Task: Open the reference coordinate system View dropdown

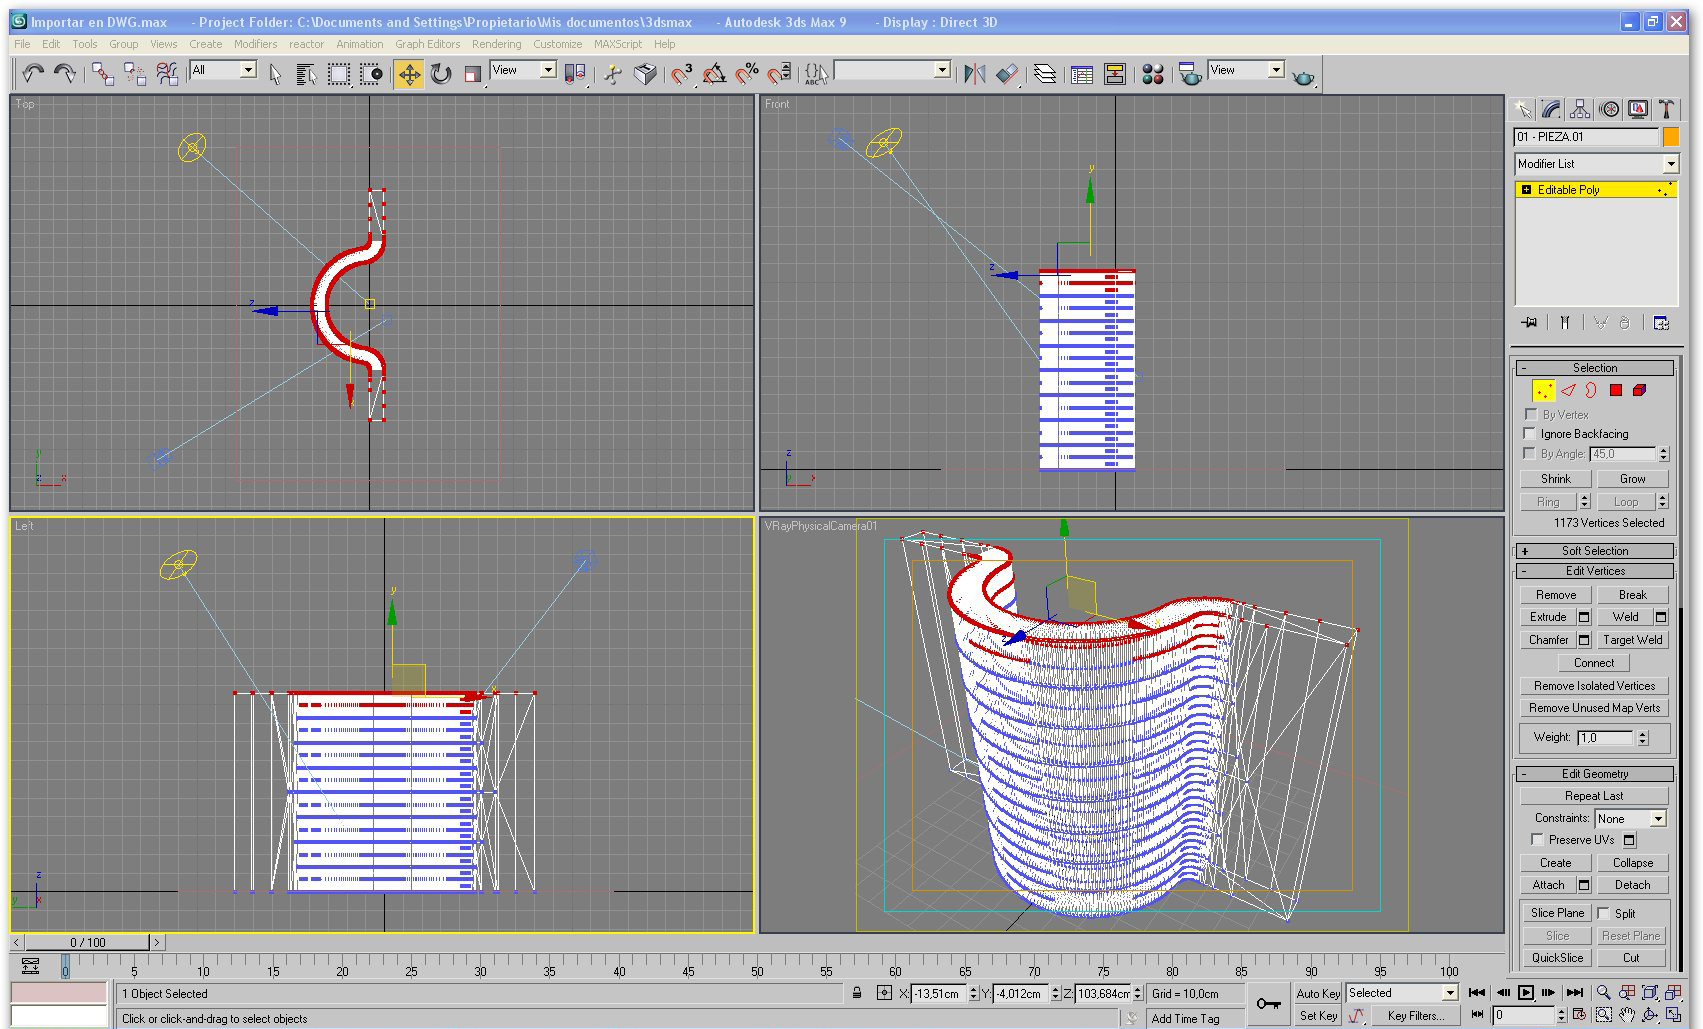Action: tap(523, 70)
